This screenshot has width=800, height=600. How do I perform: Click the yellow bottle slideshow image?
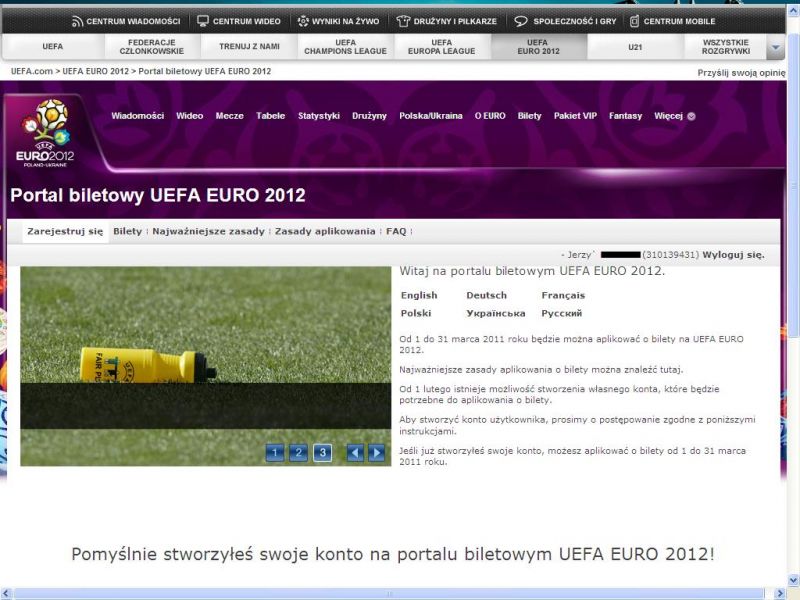pos(206,366)
